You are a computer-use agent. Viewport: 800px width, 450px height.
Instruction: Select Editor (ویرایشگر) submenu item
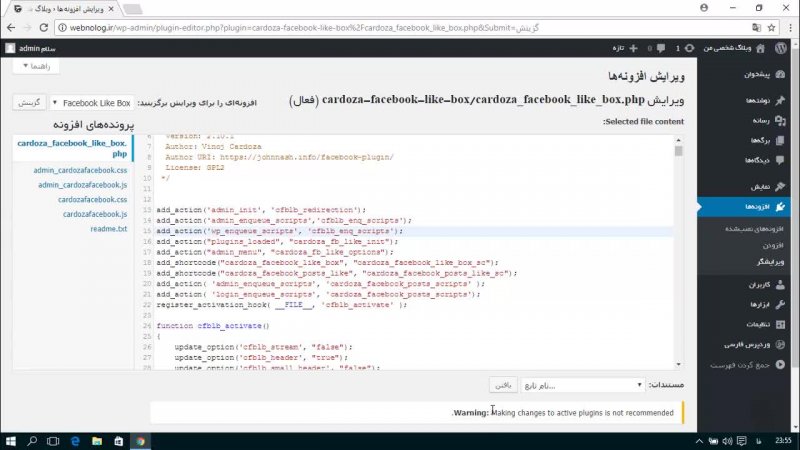point(752,261)
